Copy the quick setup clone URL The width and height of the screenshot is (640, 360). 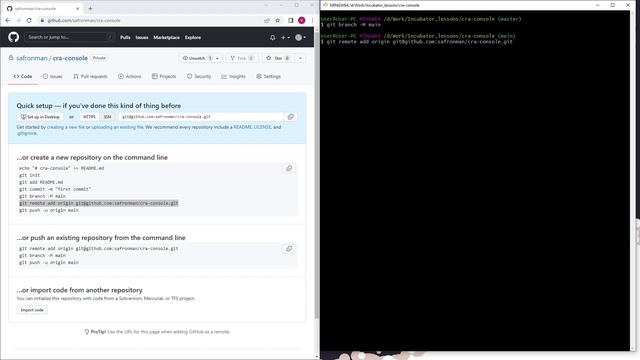pos(291,117)
